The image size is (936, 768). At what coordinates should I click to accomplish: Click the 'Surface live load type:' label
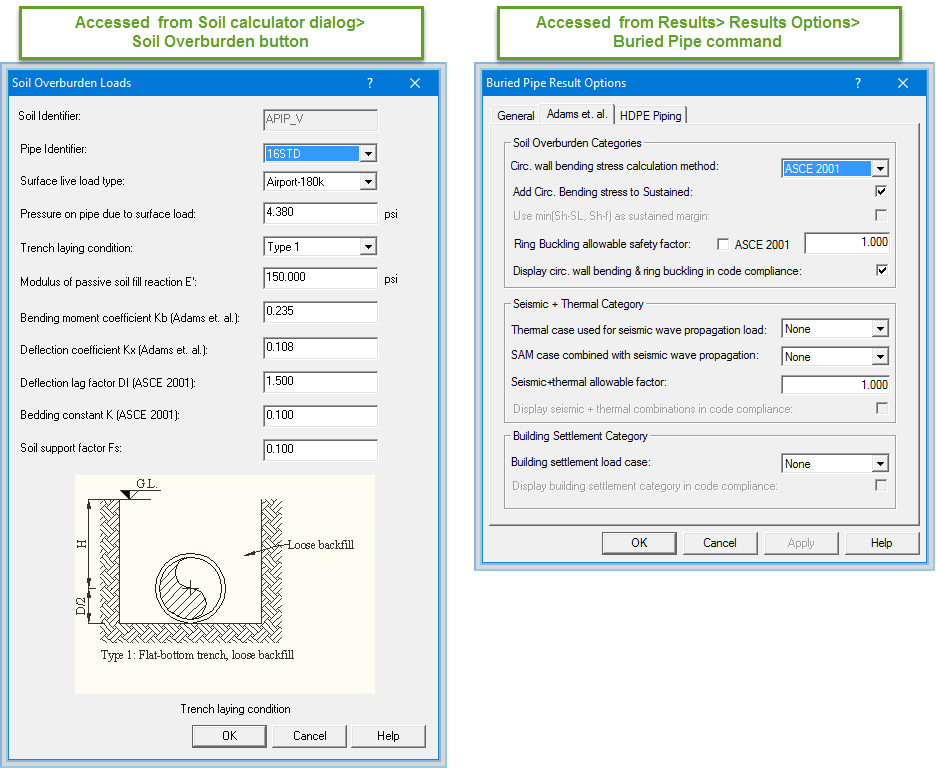(x=72, y=181)
